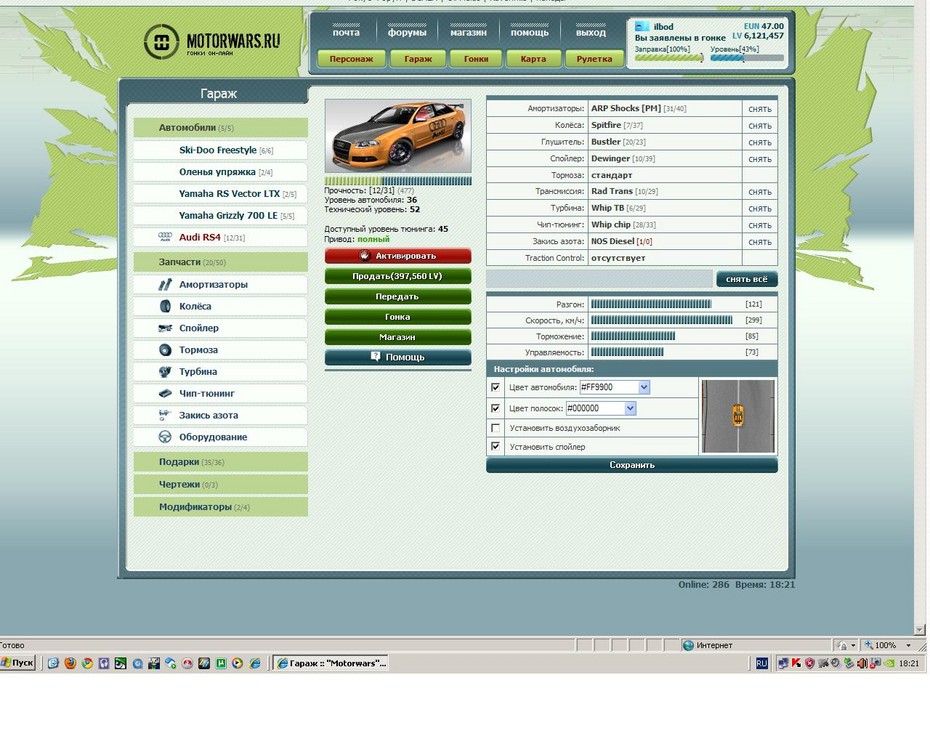
Task: Click снять всё button
Action: (747, 279)
